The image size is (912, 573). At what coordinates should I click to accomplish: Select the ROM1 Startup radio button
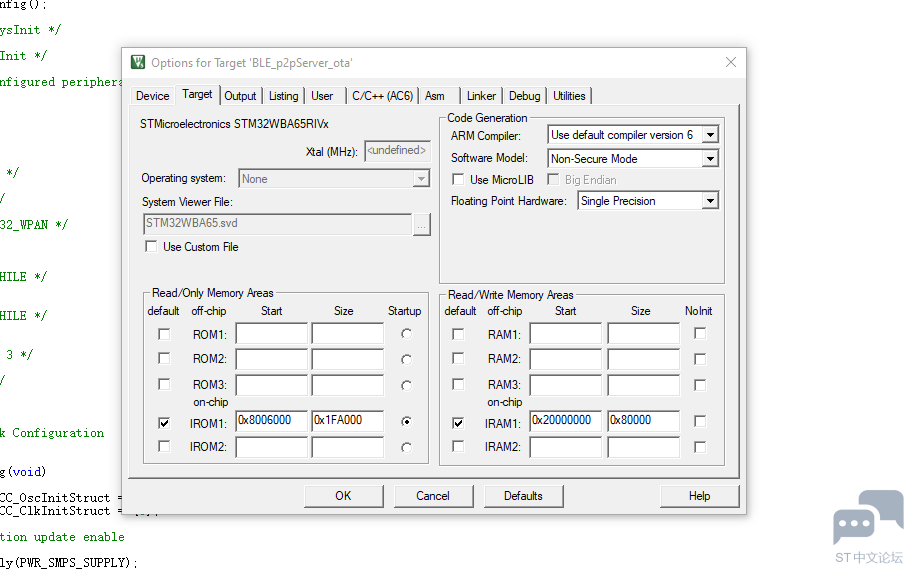coord(406,334)
